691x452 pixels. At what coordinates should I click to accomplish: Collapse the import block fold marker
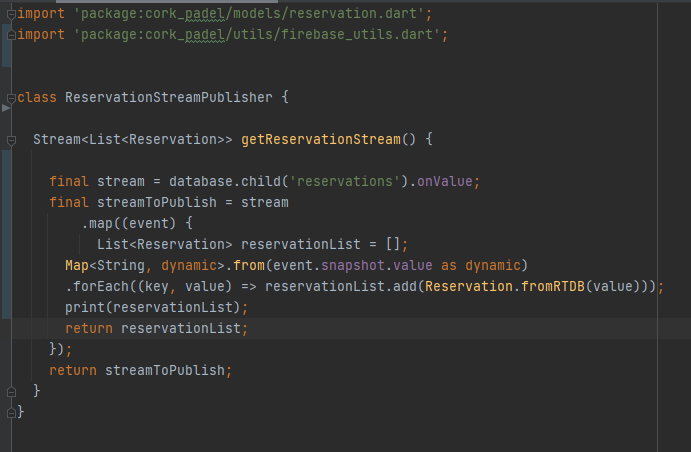click(11, 14)
